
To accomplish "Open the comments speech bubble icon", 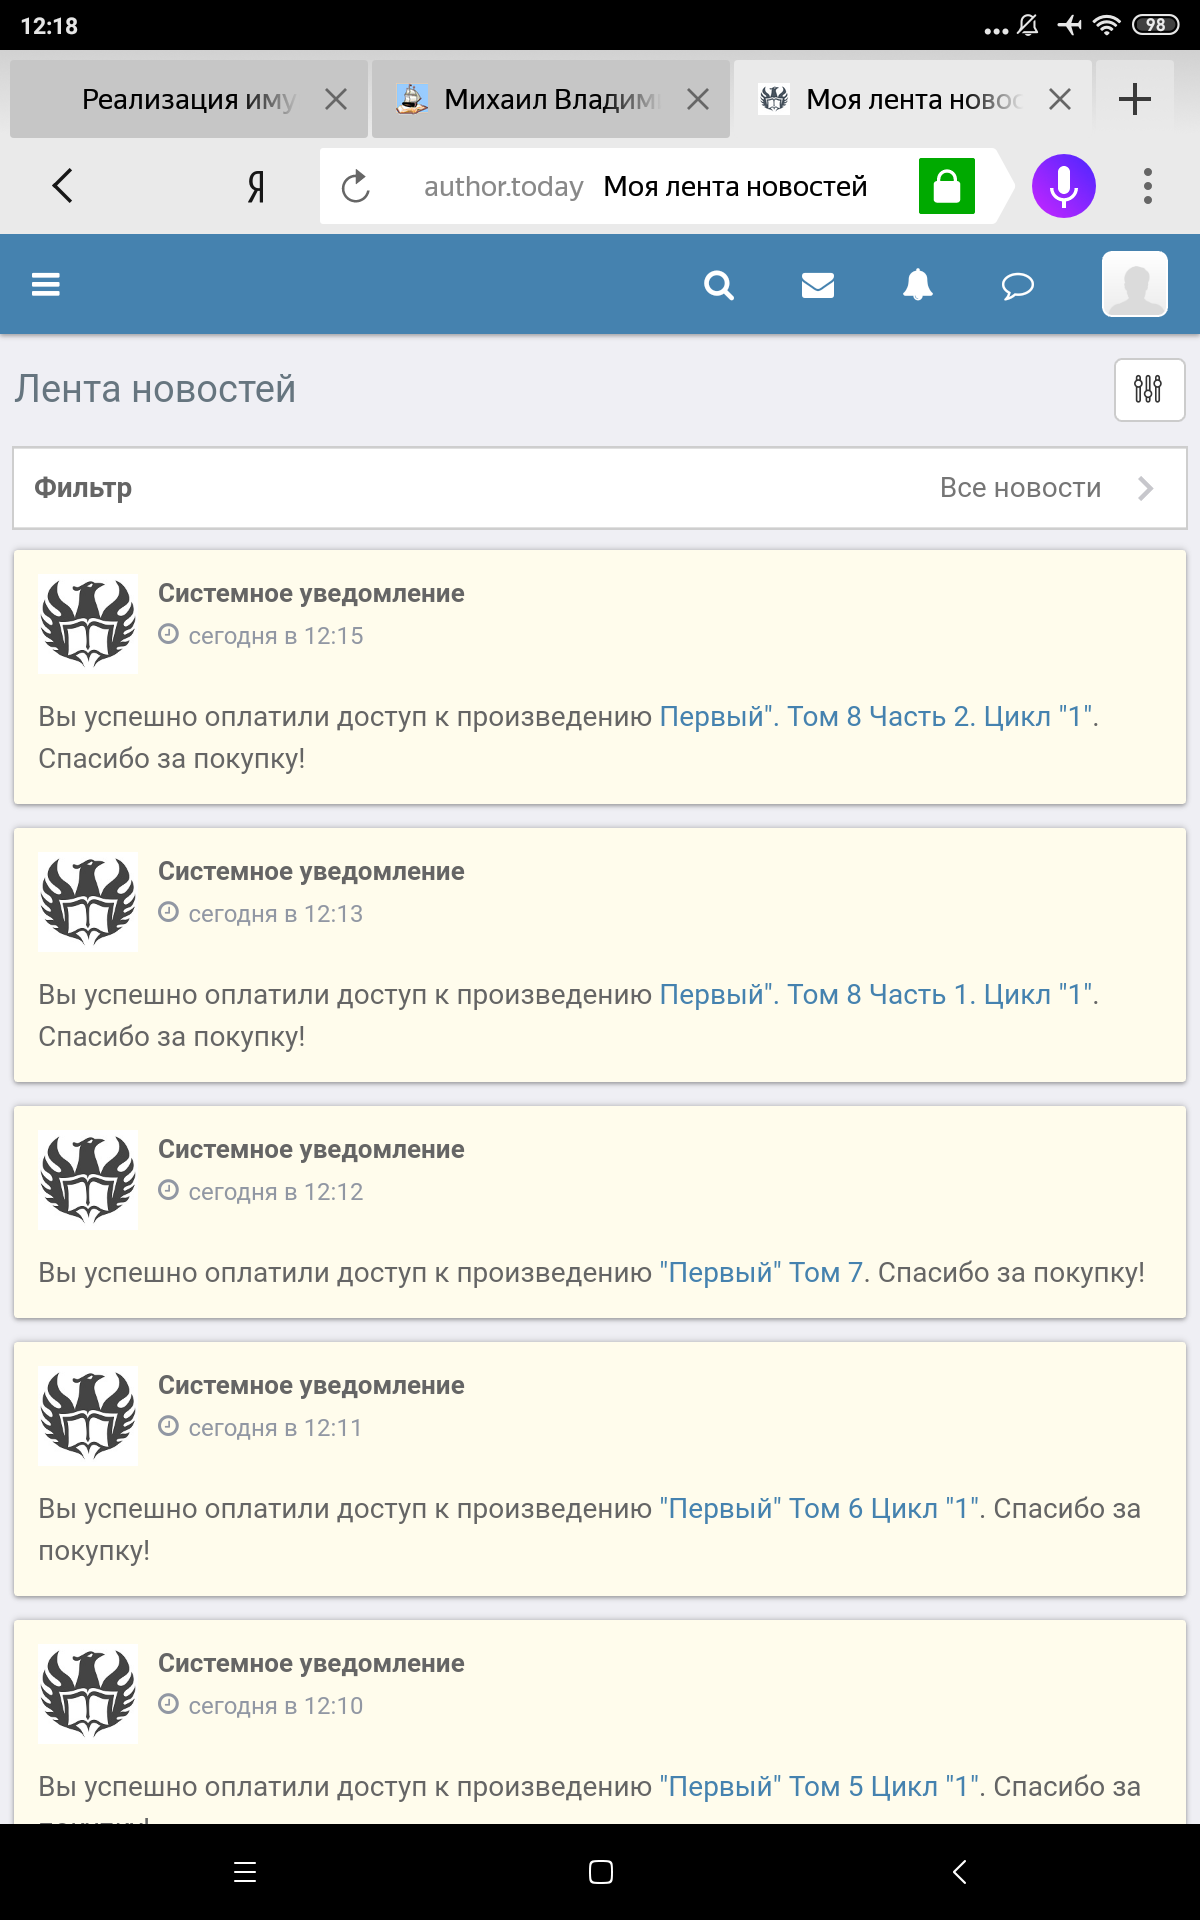I will coord(1017,286).
